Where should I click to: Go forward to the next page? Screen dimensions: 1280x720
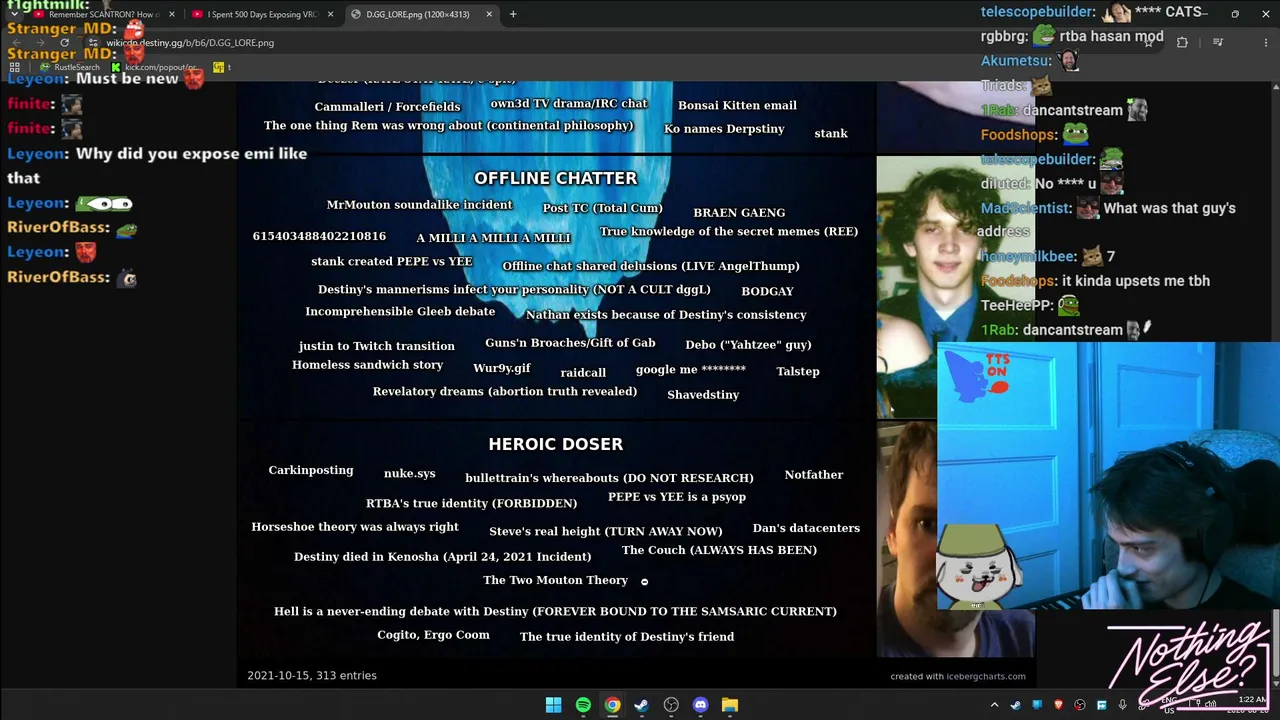point(41,43)
